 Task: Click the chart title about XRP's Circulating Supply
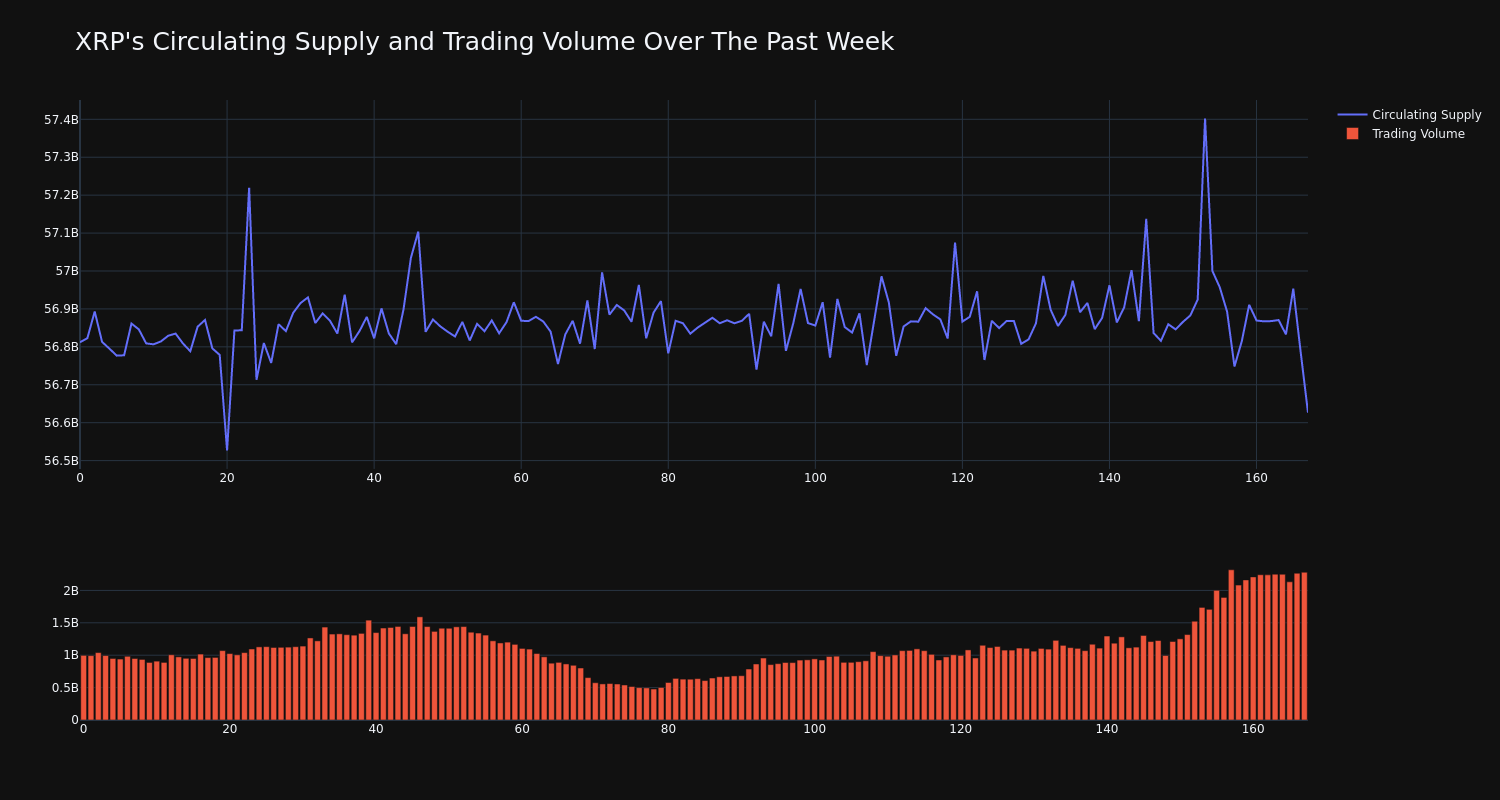click(x=484, y=42)
